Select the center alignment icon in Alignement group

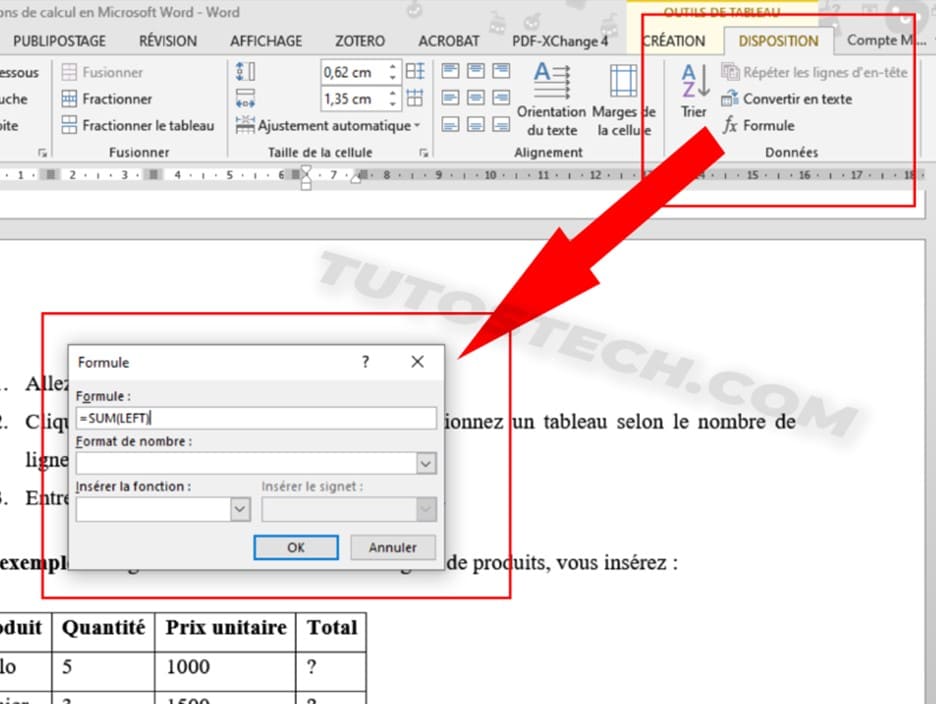(478, 97)
